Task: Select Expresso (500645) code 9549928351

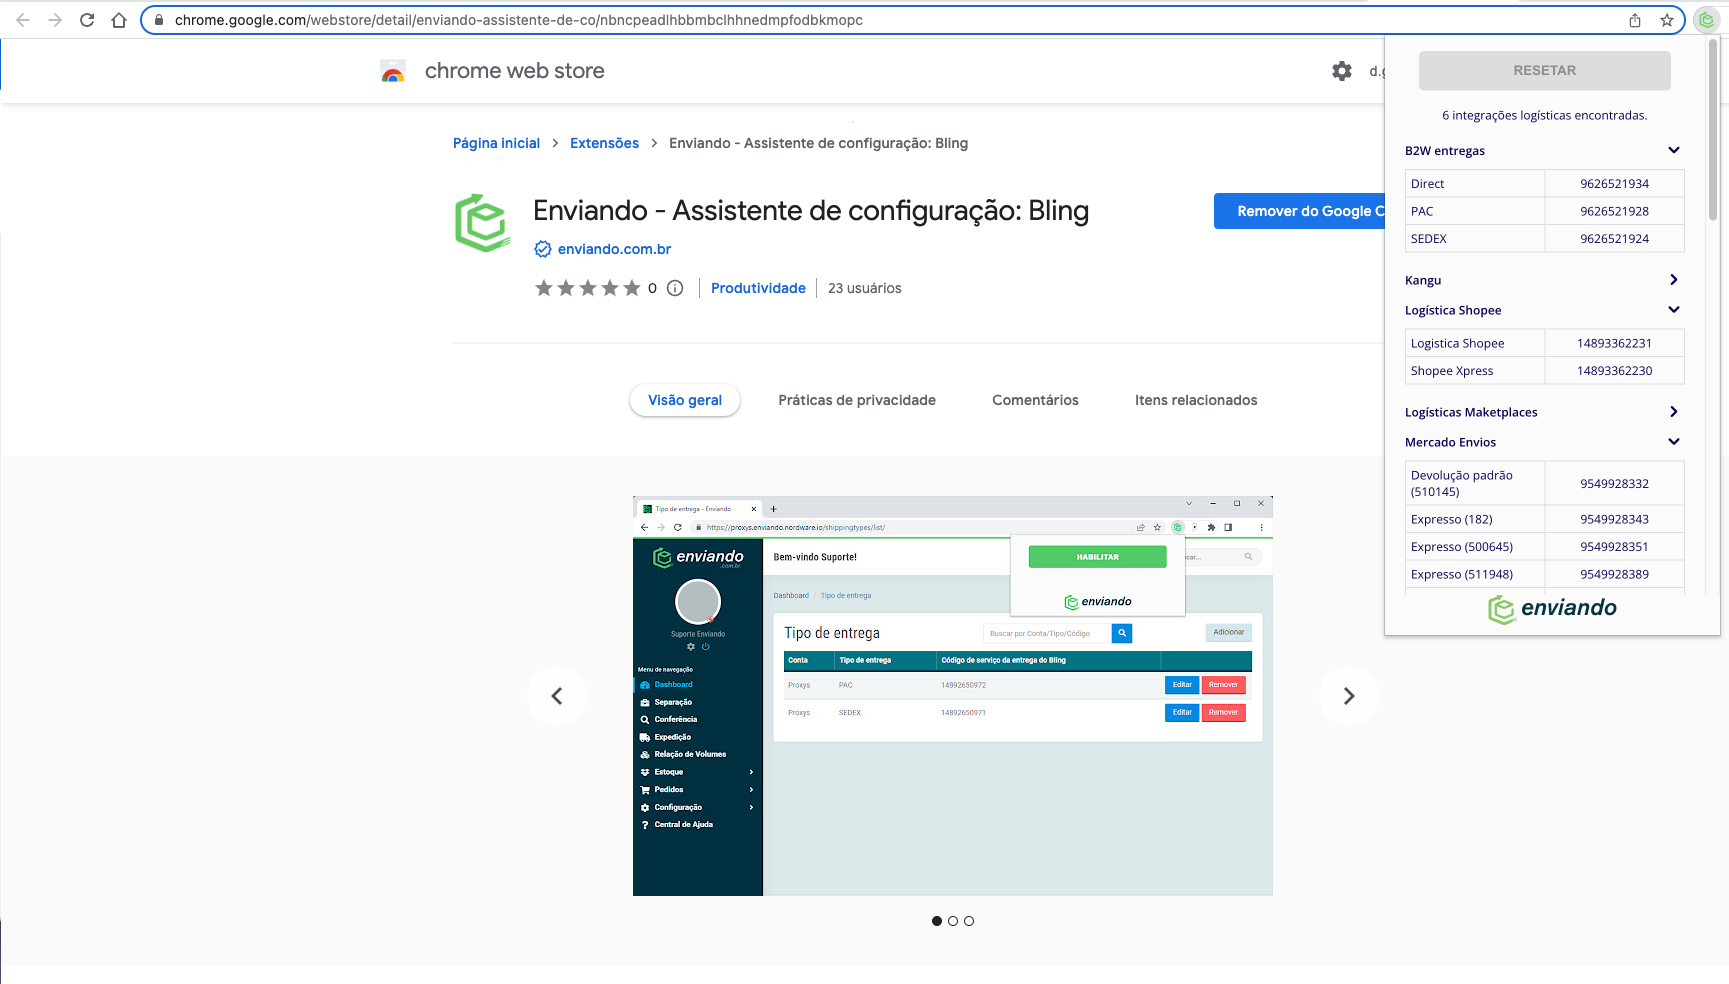Action: coord(1614,547)
